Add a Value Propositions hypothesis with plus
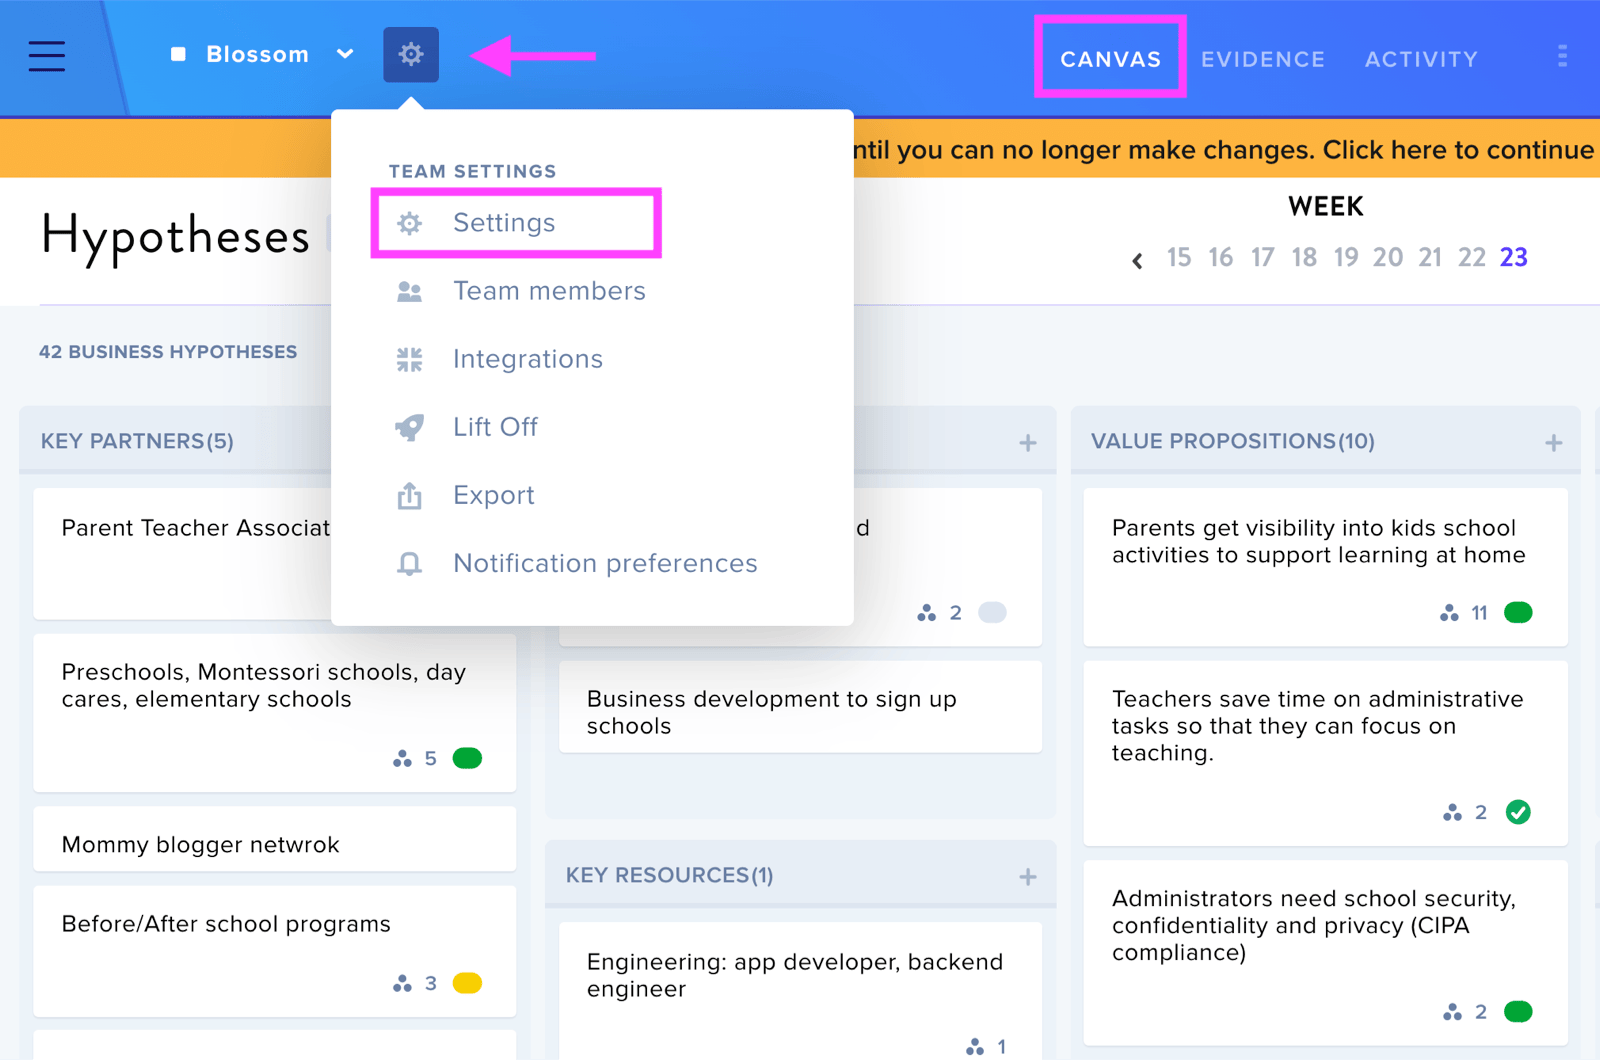 point(1553,442)
